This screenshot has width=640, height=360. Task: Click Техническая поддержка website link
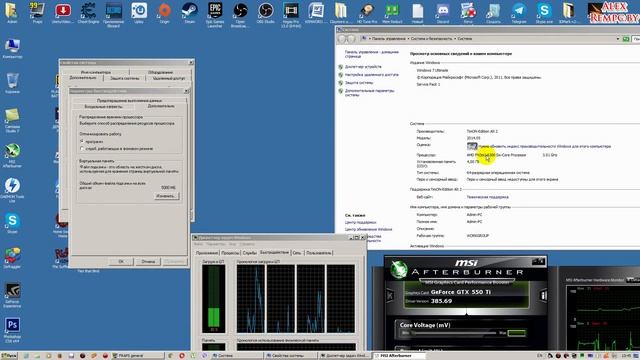tap(487, 197)
